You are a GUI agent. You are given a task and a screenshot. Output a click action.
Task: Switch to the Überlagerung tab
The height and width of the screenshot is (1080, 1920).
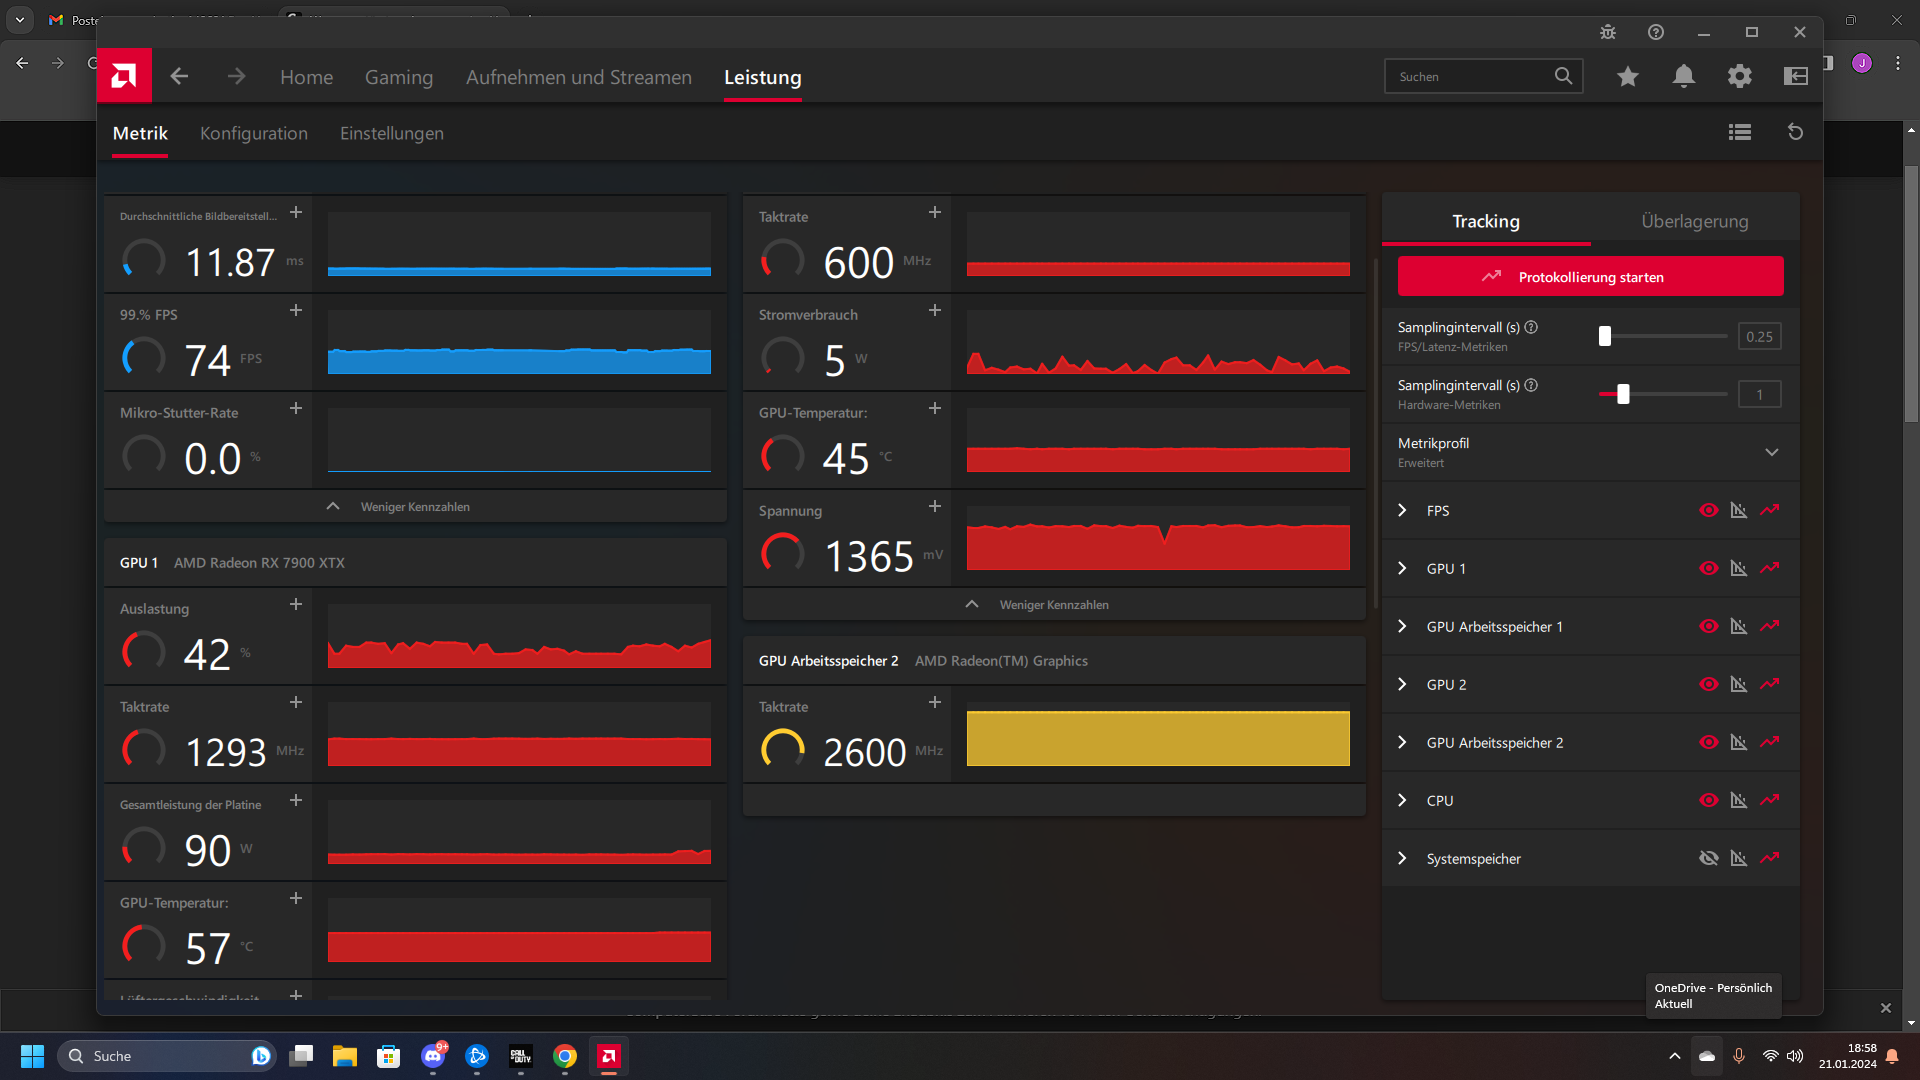[x=1694, y=221]
